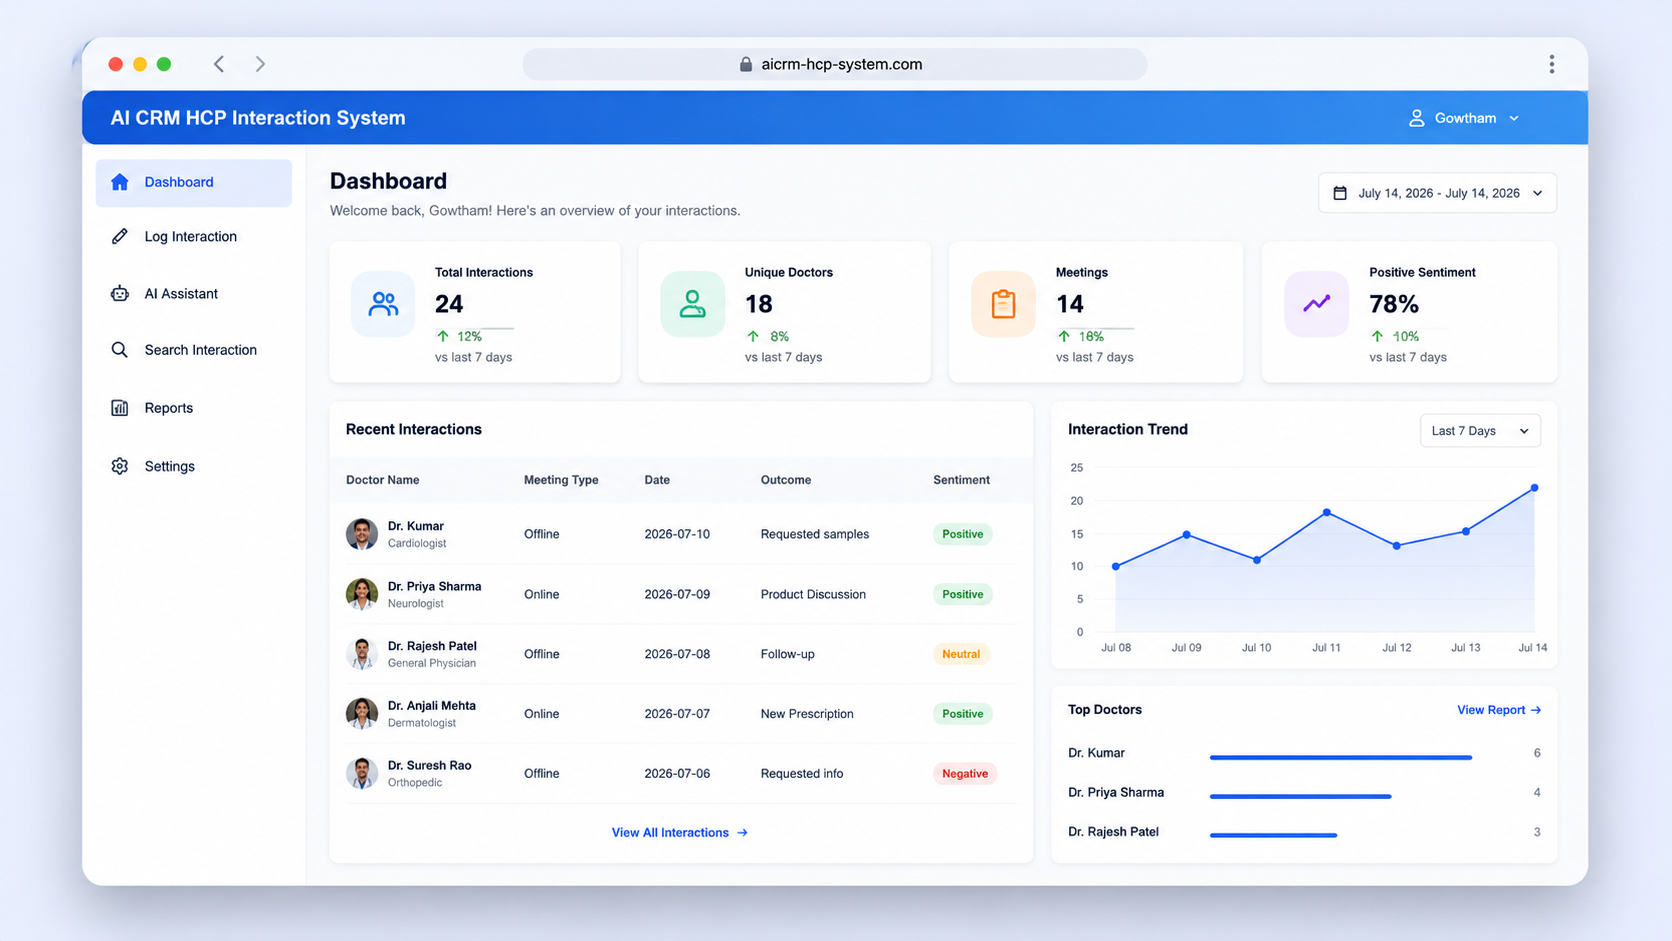This screenshot has height=941, width=1672.
Task: Click the 78% Positive Sentiment value
Action: [x=1394, y=304]
